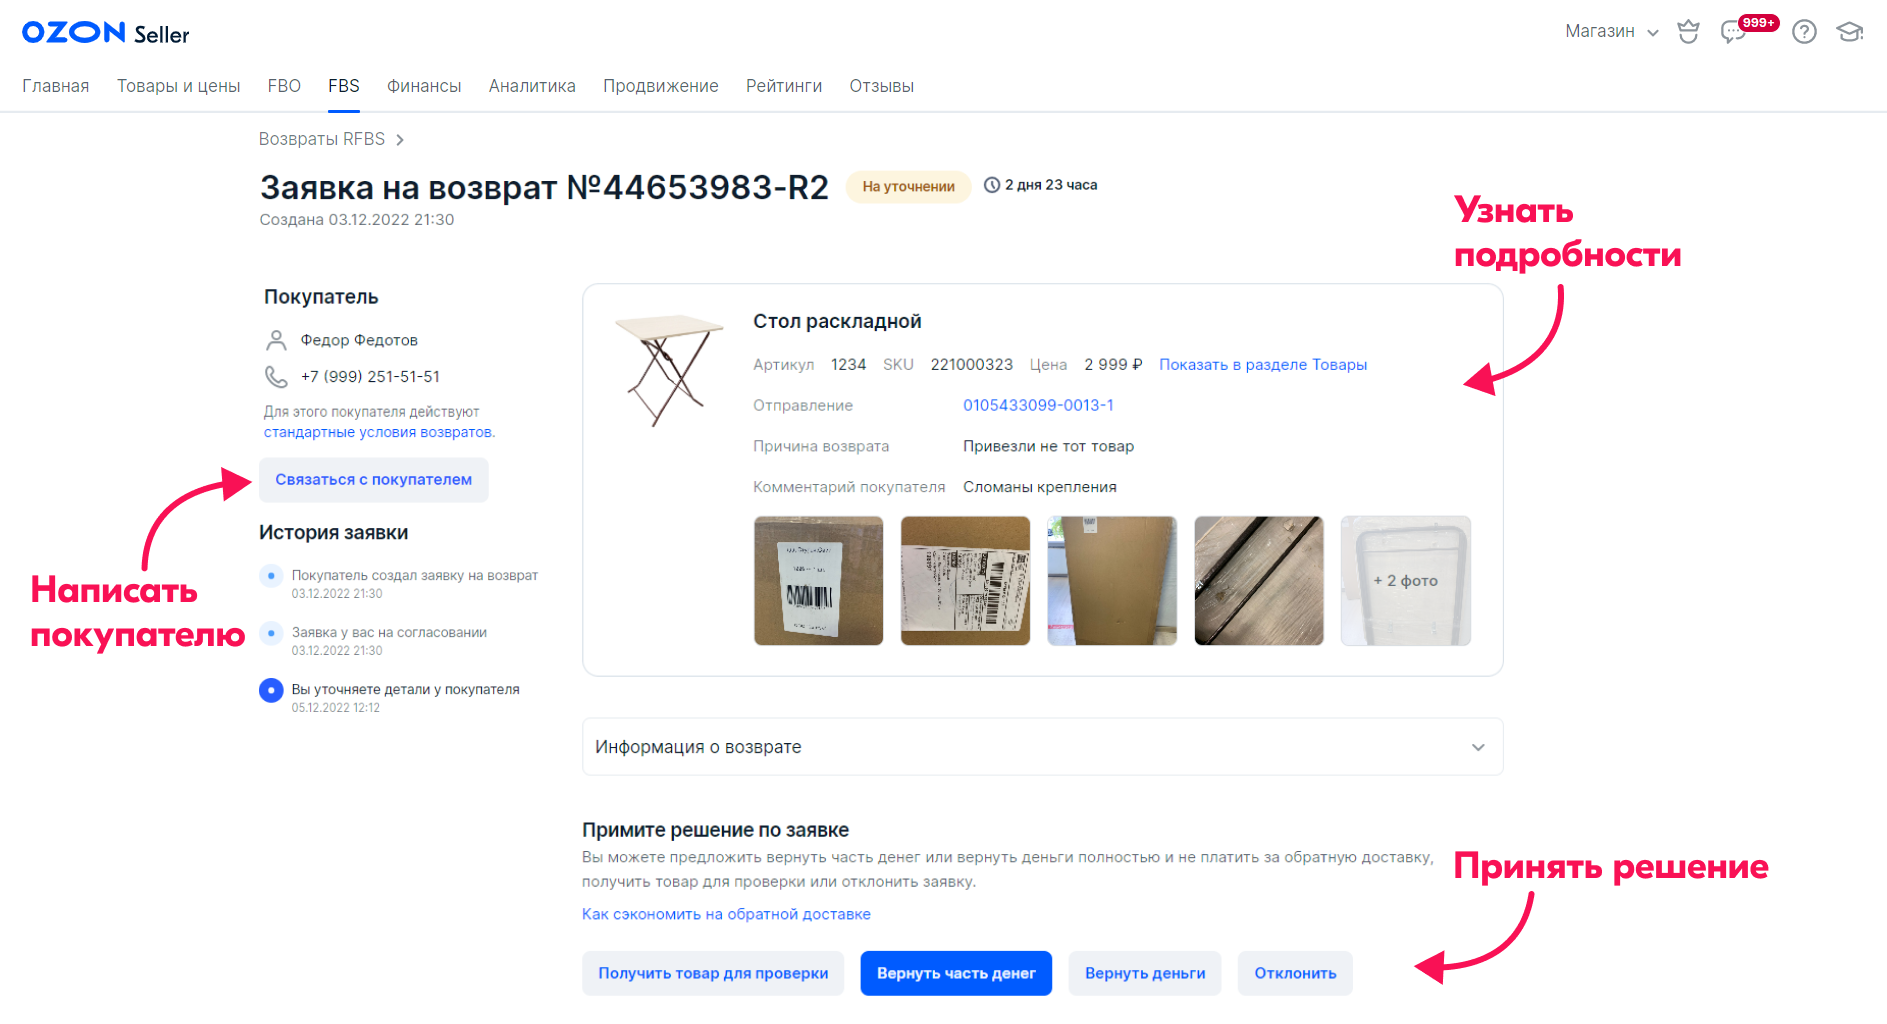Open shipment link 0105433099-0013-1
The width and height of the screenshot is (1887, 1024).
tap(1038, 405)
